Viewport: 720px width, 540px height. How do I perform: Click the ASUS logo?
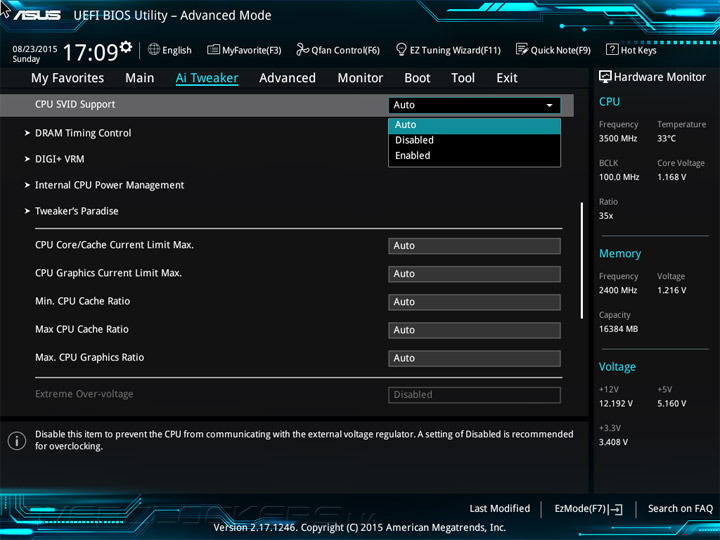tap(37, 15)
